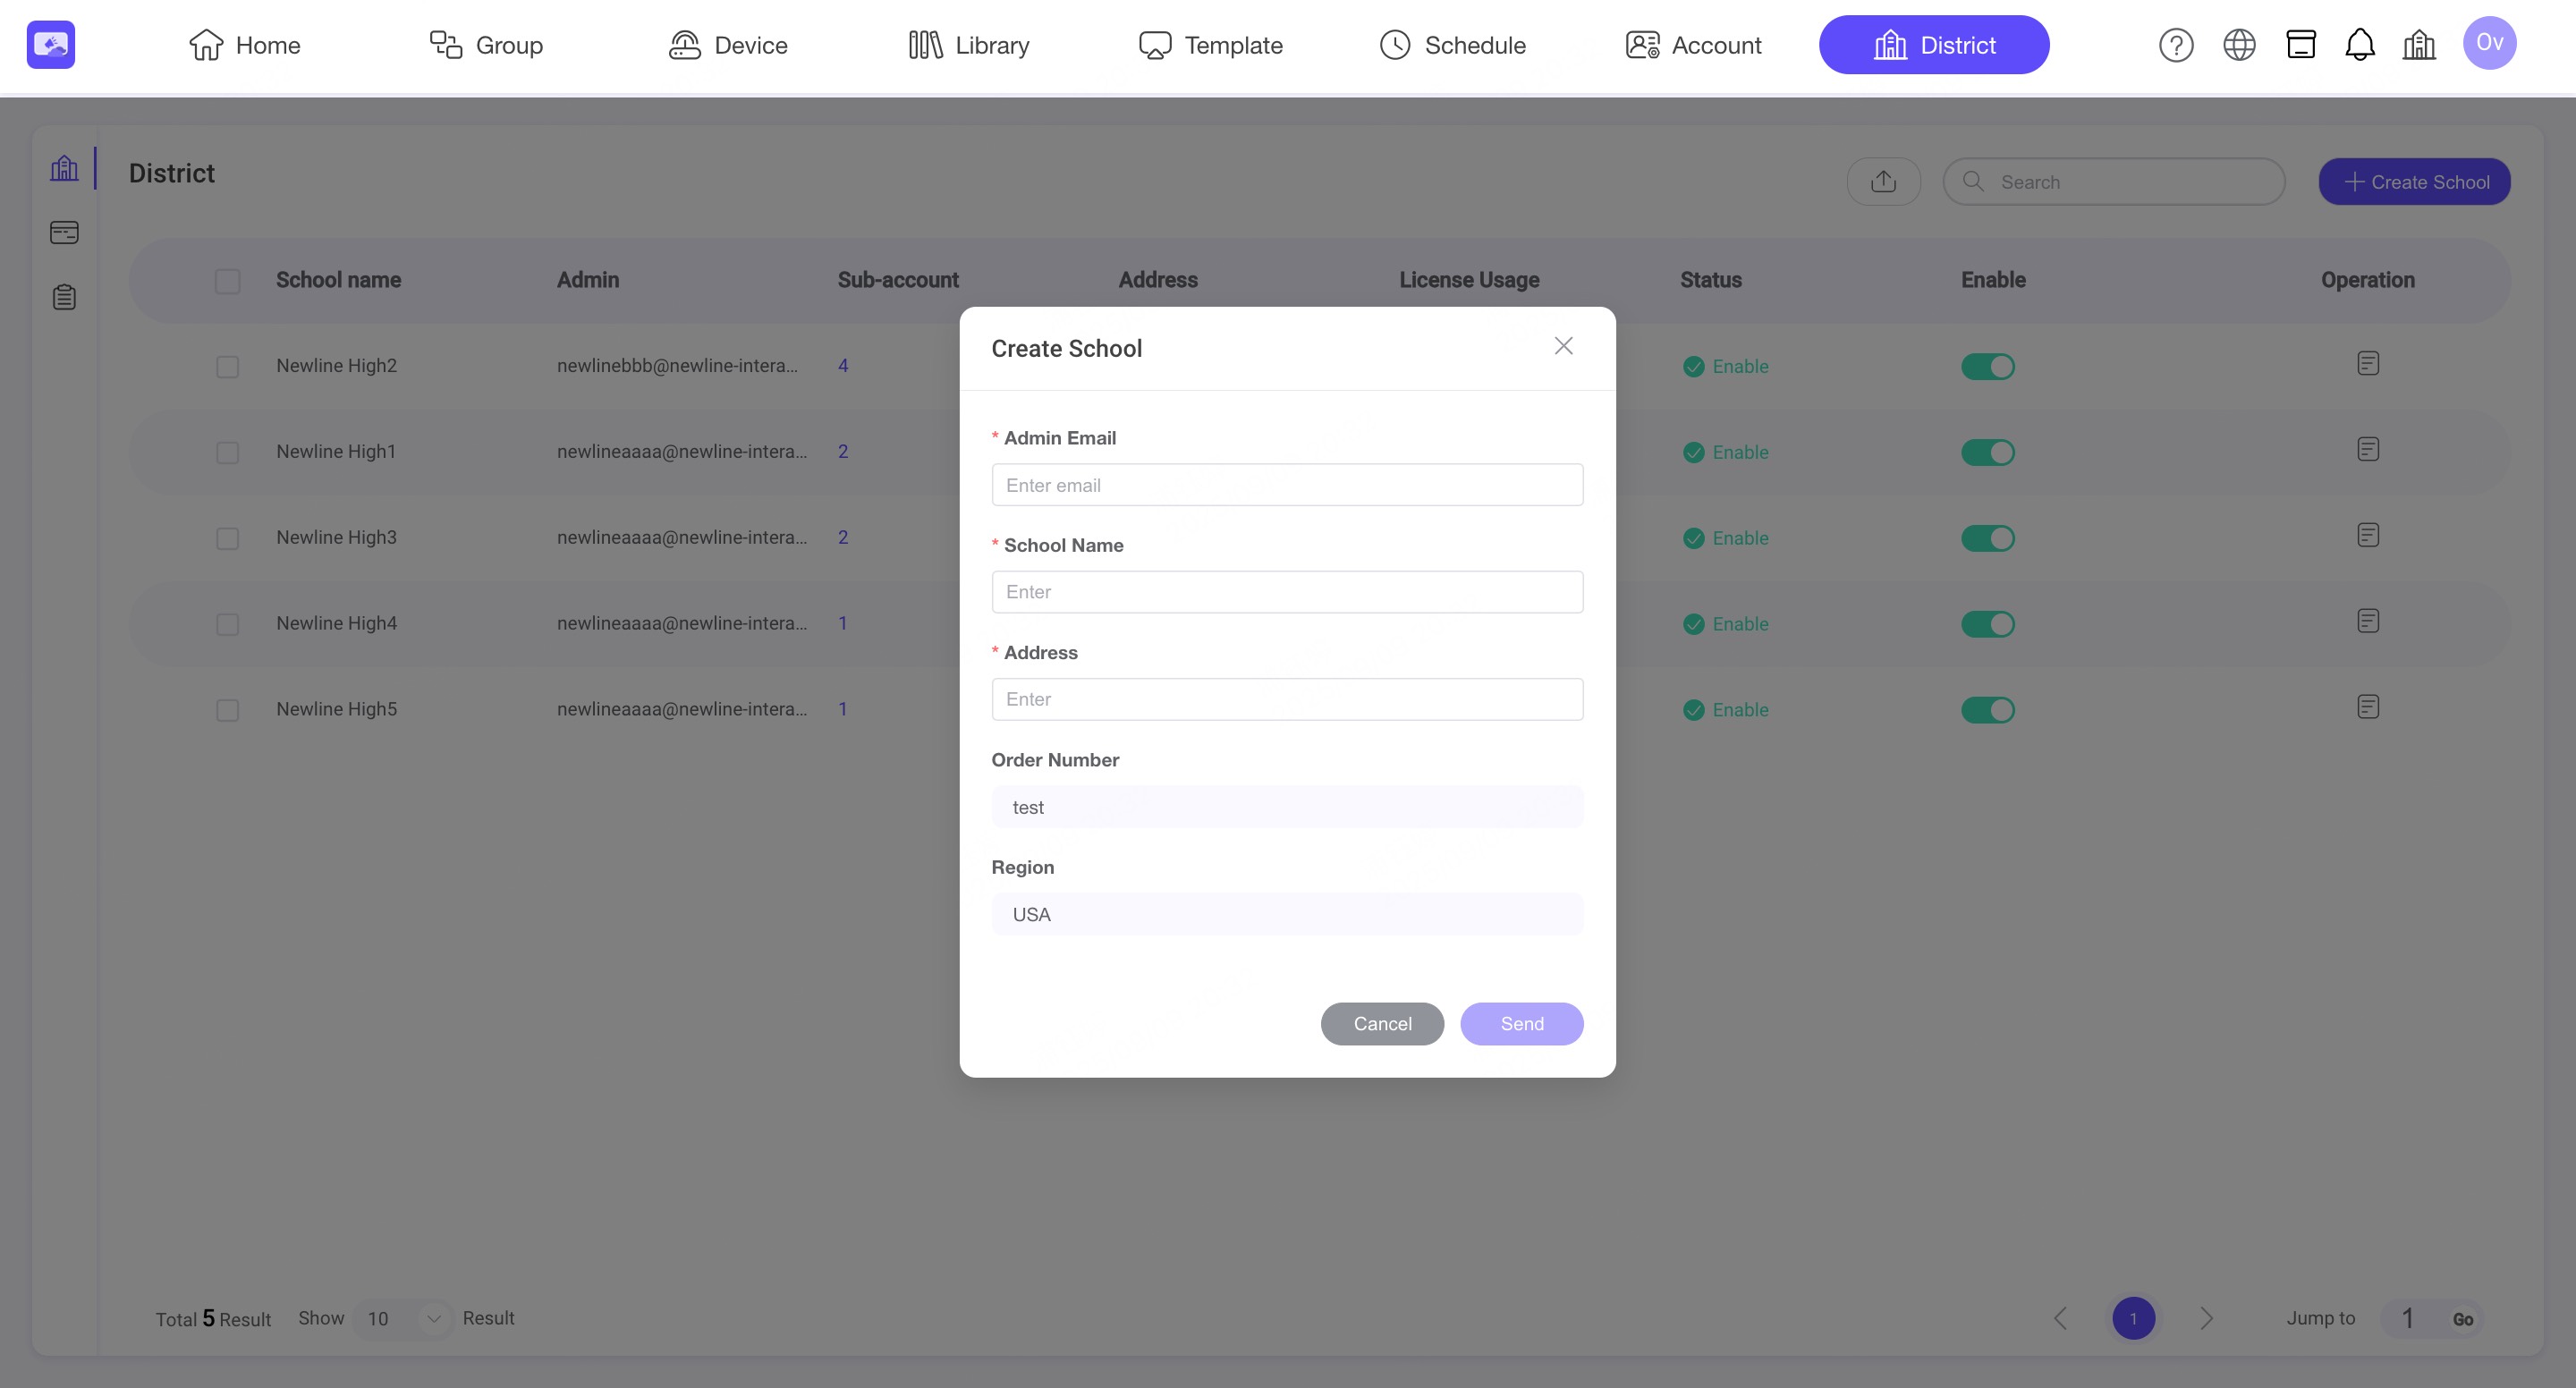Check the Newline High3 row checkbox
2576x1388 pixels.
(x=228, y=538)
